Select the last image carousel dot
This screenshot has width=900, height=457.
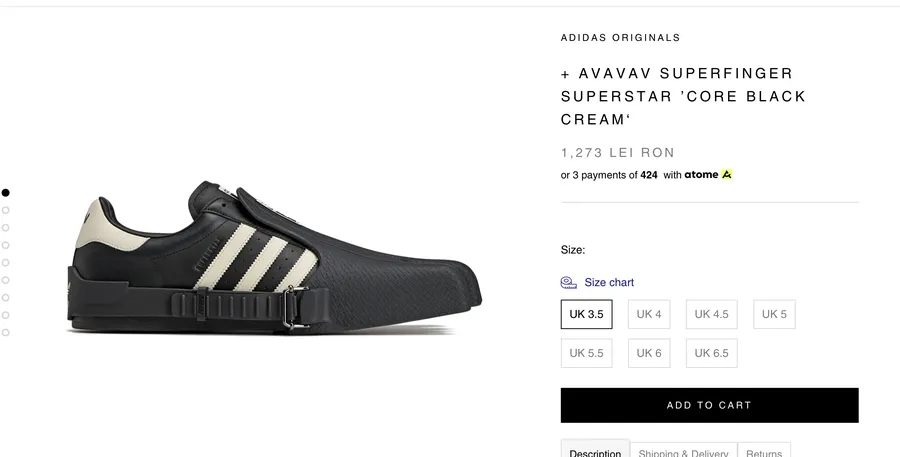click(6, 332)
